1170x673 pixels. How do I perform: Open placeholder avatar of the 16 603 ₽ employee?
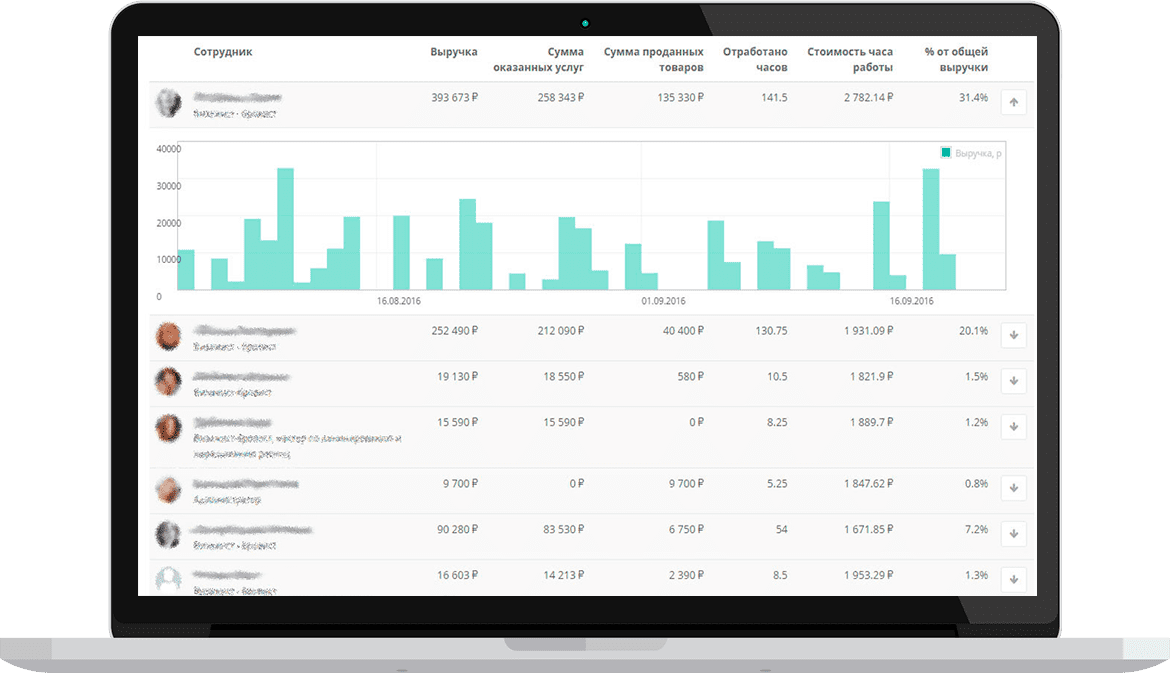(x=169, y=580)
